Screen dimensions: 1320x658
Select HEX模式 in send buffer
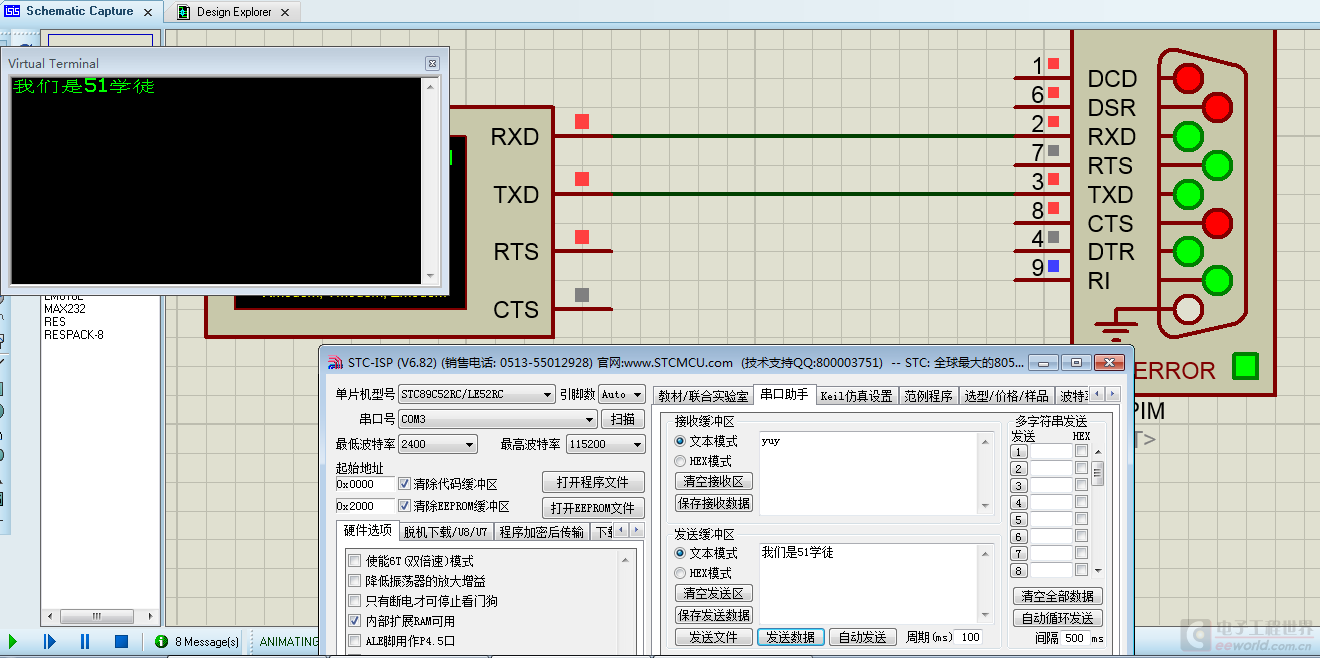[x=680, y=573]
